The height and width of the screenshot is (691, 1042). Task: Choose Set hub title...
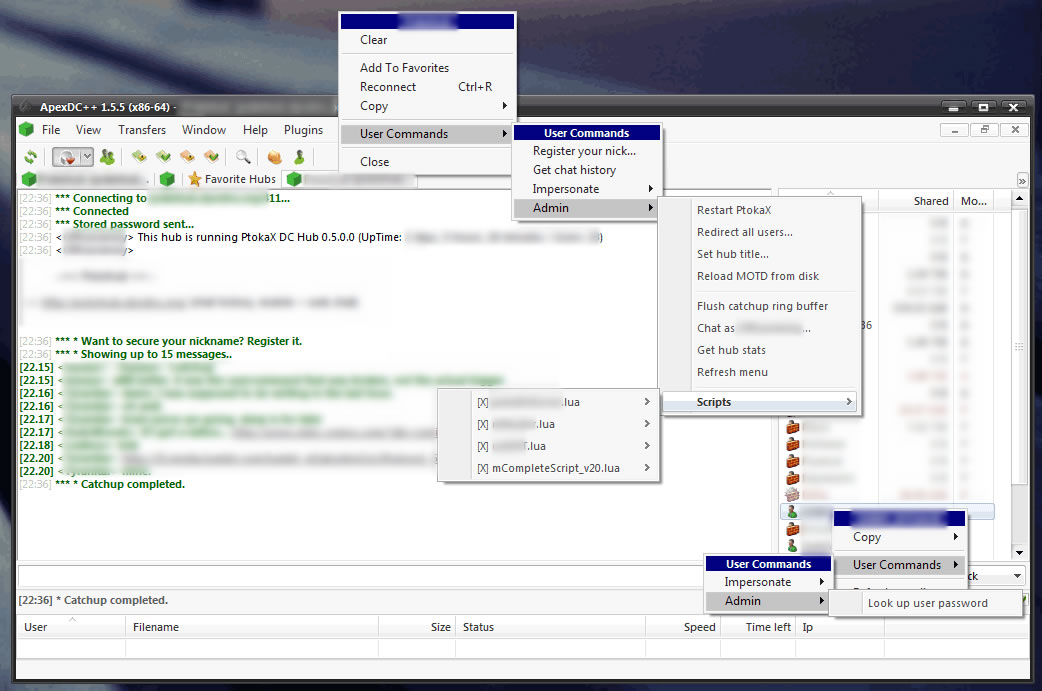[x=760, y=254]
